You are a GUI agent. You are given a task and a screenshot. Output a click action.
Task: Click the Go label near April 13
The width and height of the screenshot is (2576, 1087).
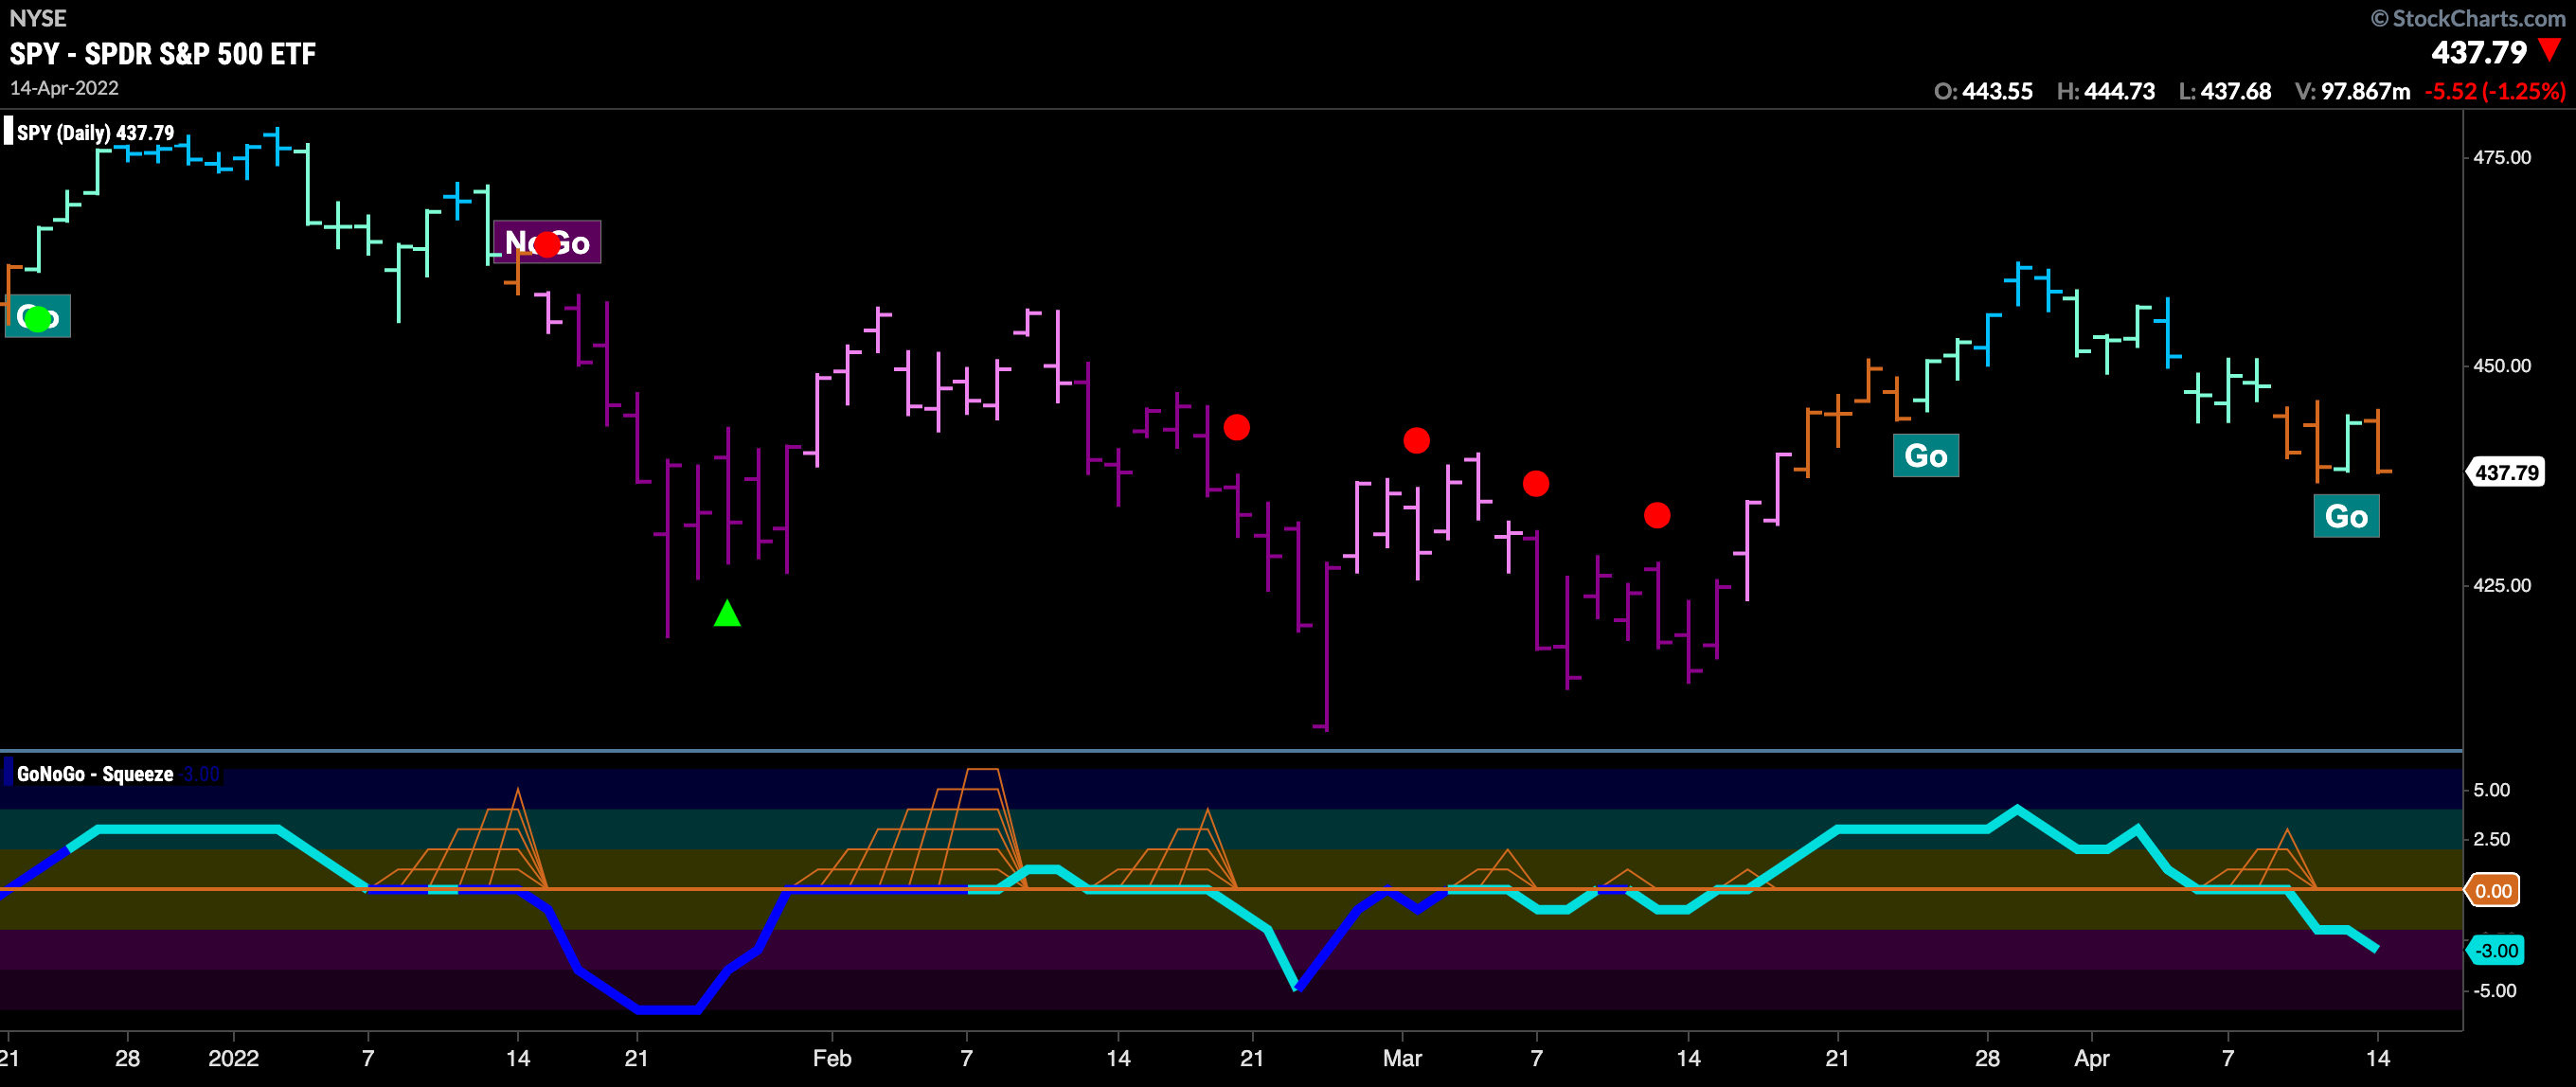2346,517
